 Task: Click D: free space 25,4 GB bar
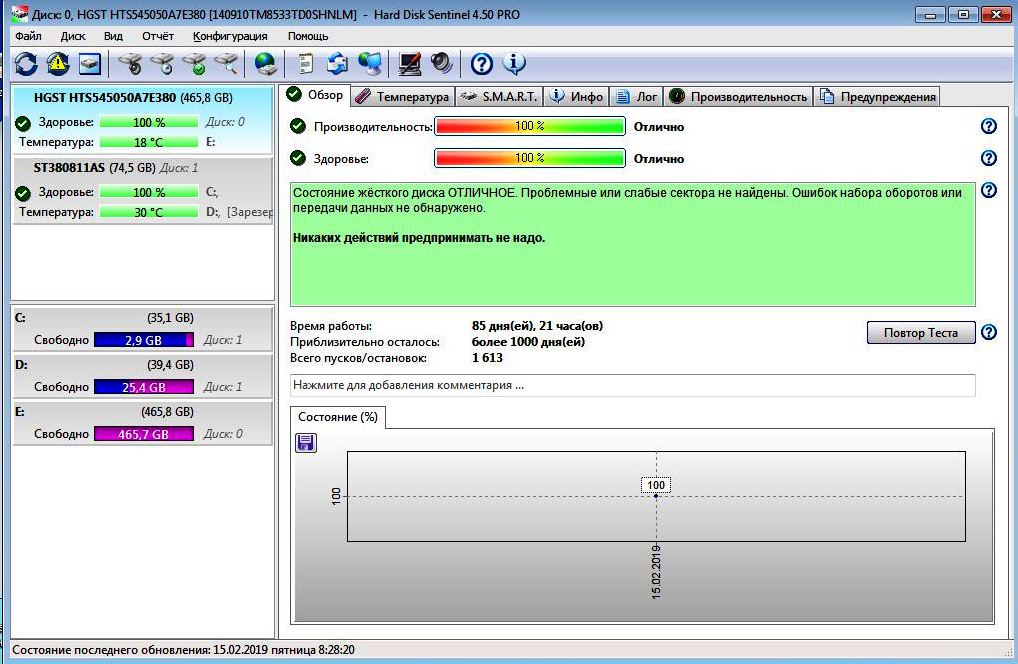point(144,387)
